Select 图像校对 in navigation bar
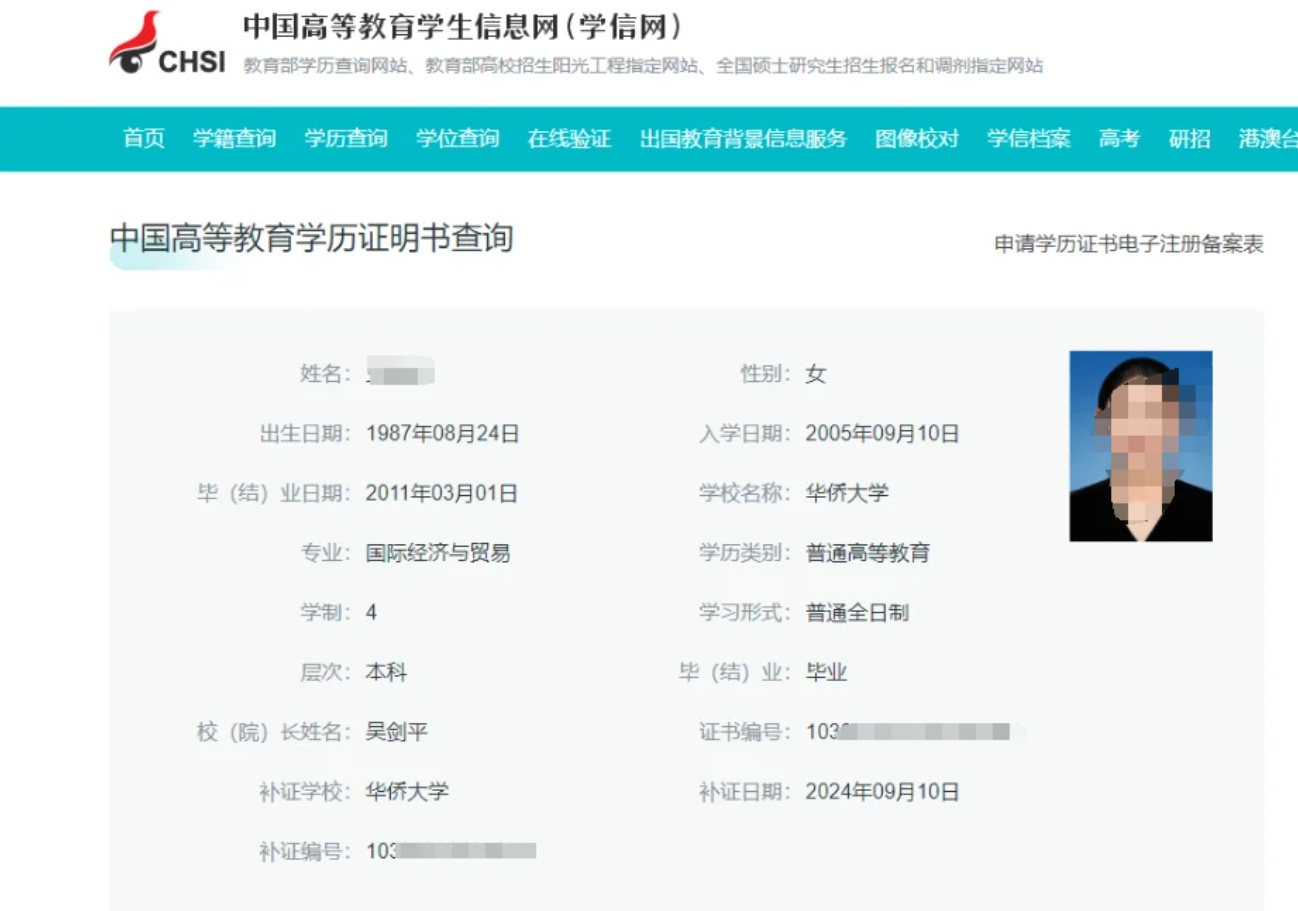The width and height of the screenshot is (1298, 911). click(917, 139)
